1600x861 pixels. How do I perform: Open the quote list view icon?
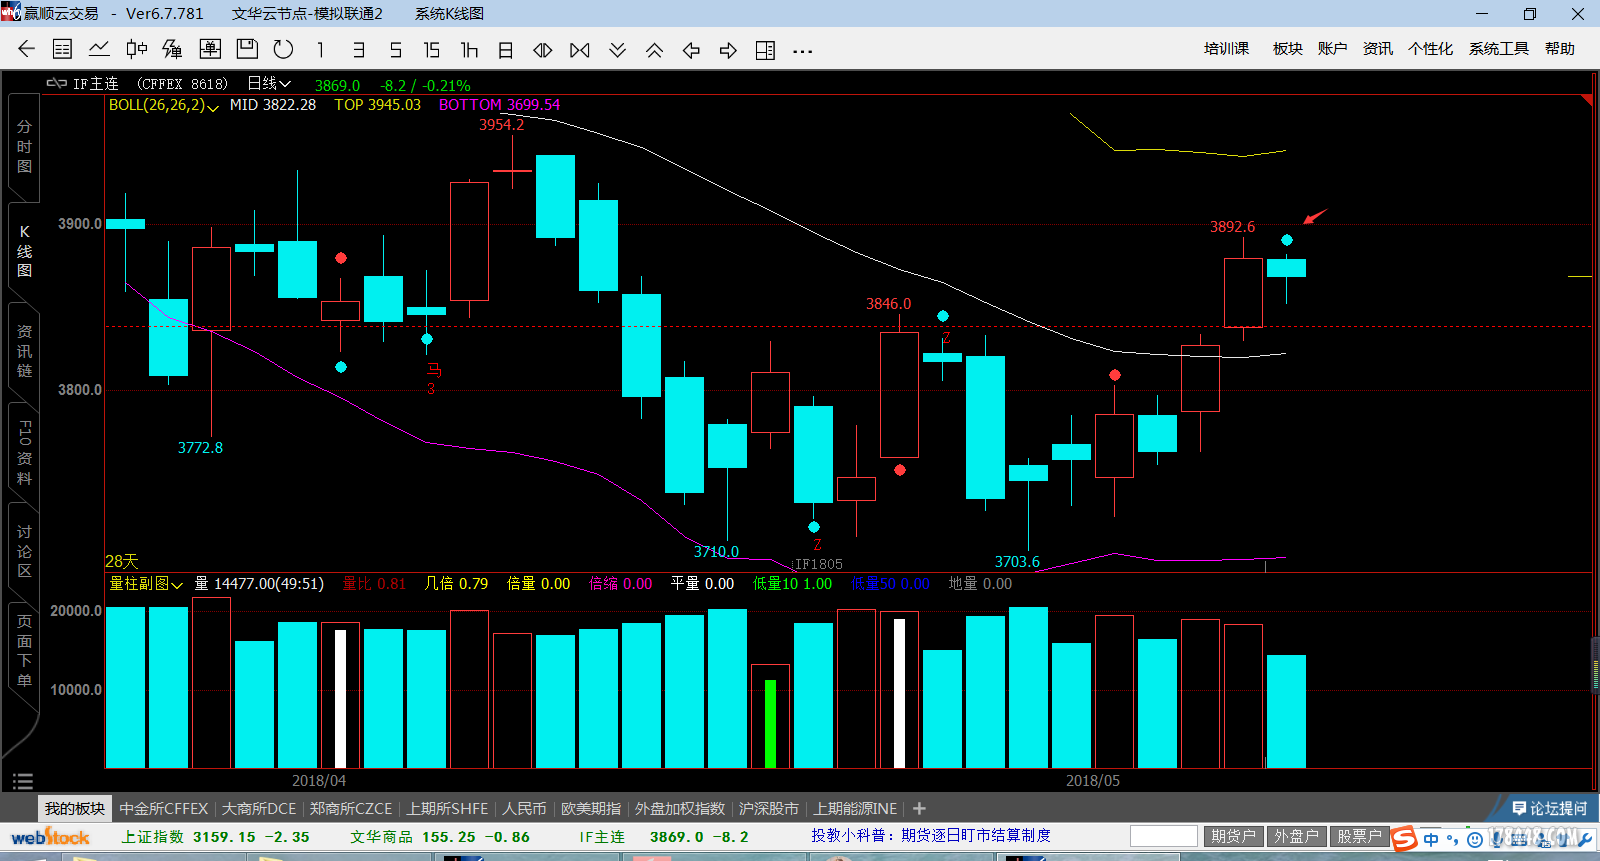click(62, 49)
